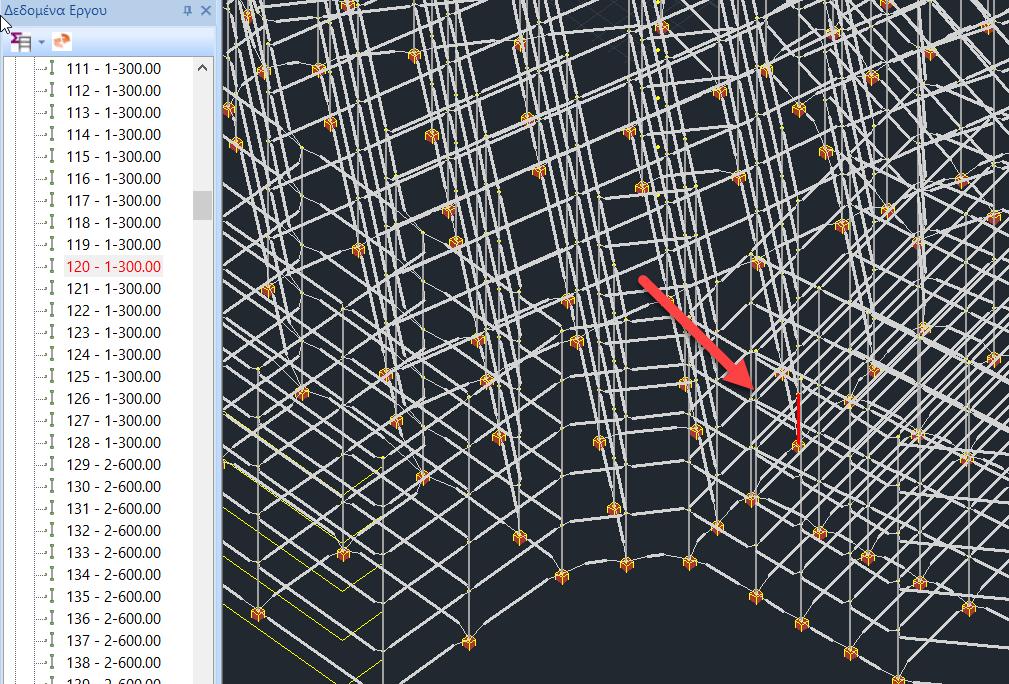Select tree item 128 - 1-300.00
The image size is (1009, 684).
click(x=113, y=443)
